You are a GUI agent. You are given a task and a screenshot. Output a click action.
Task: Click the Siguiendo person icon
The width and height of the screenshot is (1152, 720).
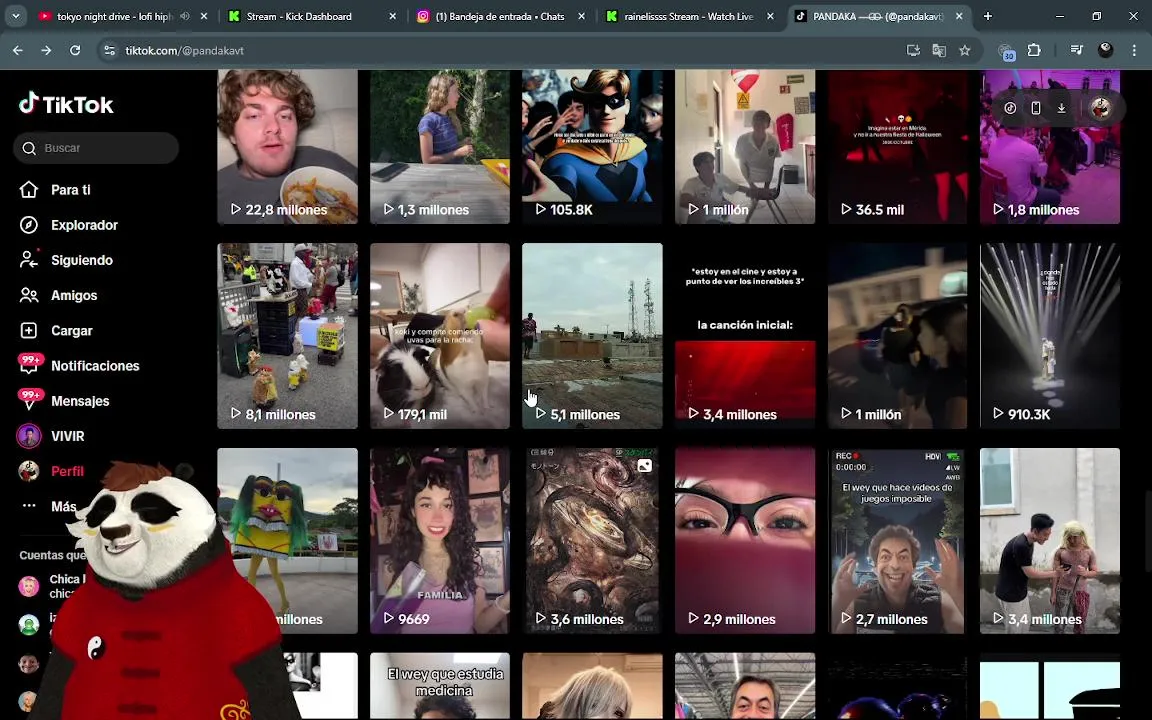tap(29, 259)
